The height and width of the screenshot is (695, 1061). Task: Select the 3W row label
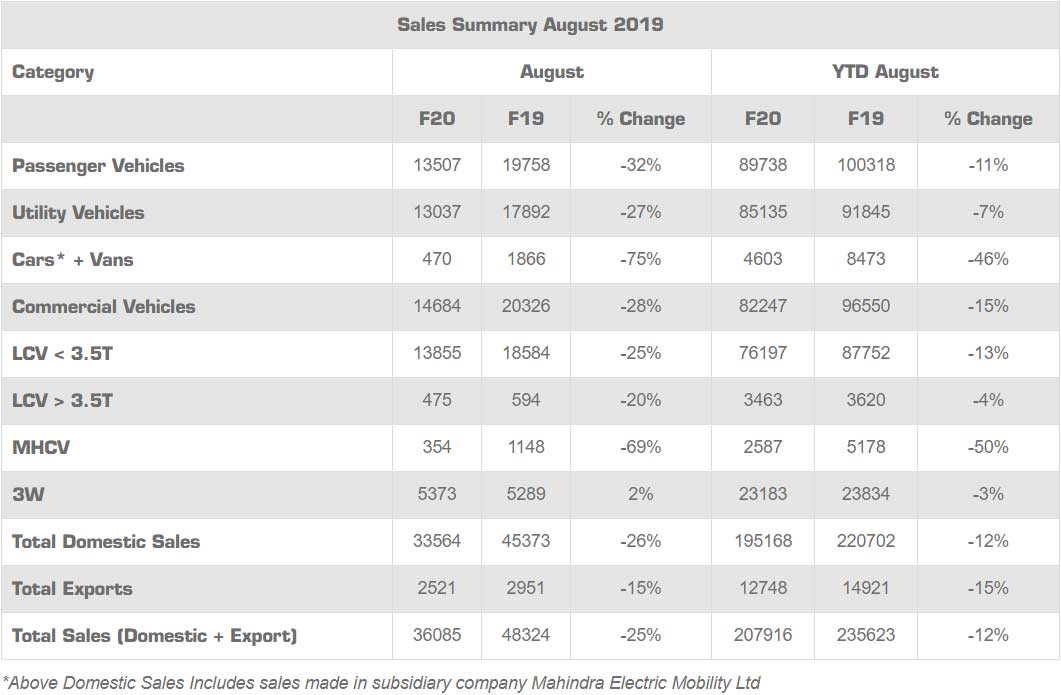tap(26, 494)
